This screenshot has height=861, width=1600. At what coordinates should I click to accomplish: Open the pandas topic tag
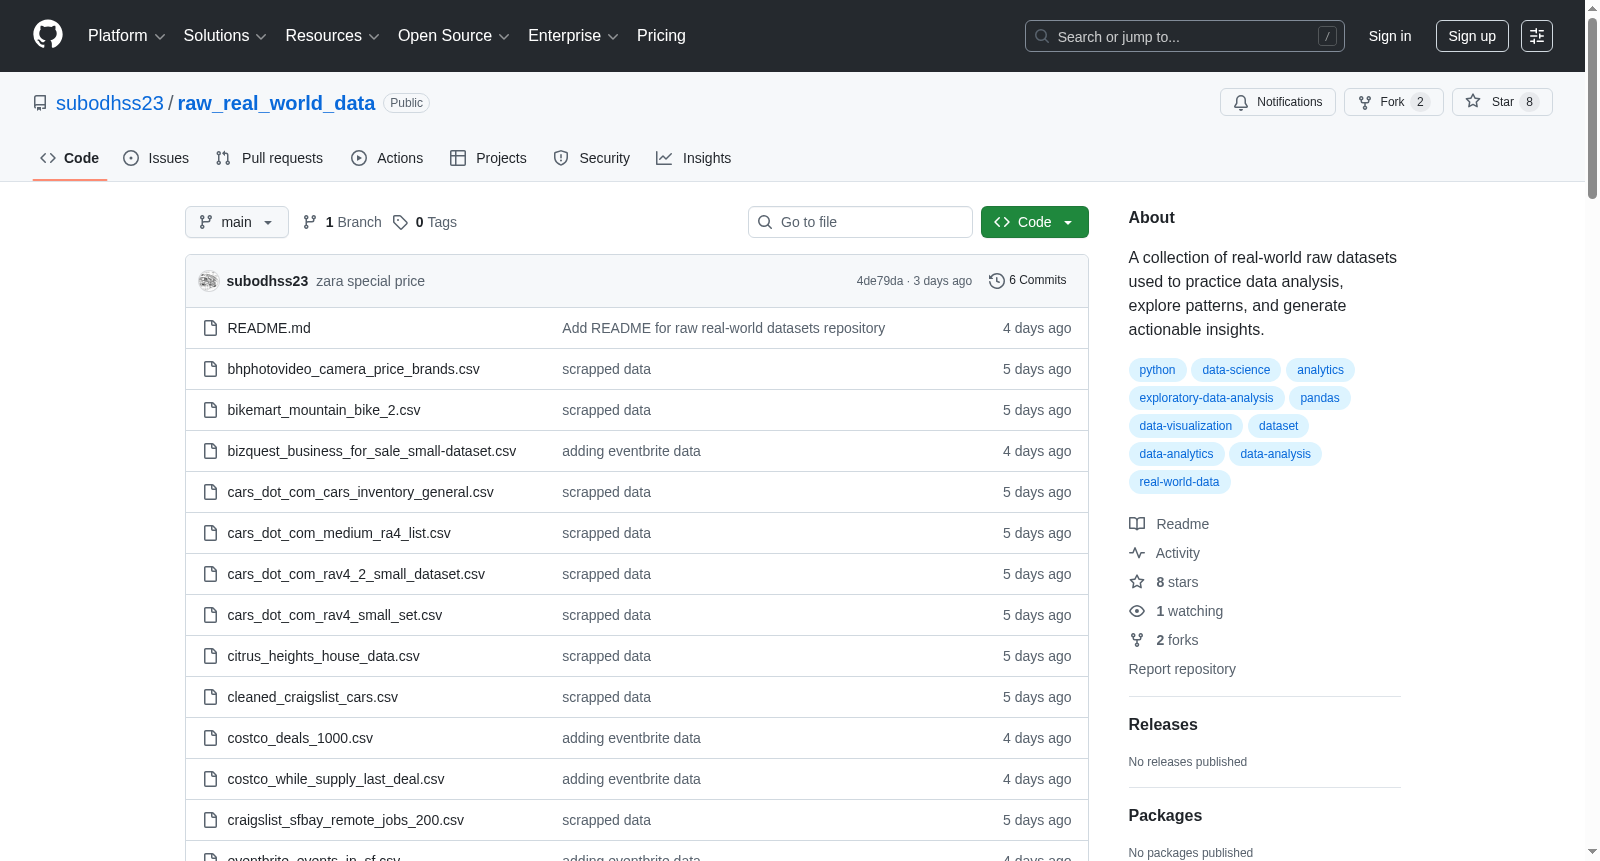[1320, 398]
